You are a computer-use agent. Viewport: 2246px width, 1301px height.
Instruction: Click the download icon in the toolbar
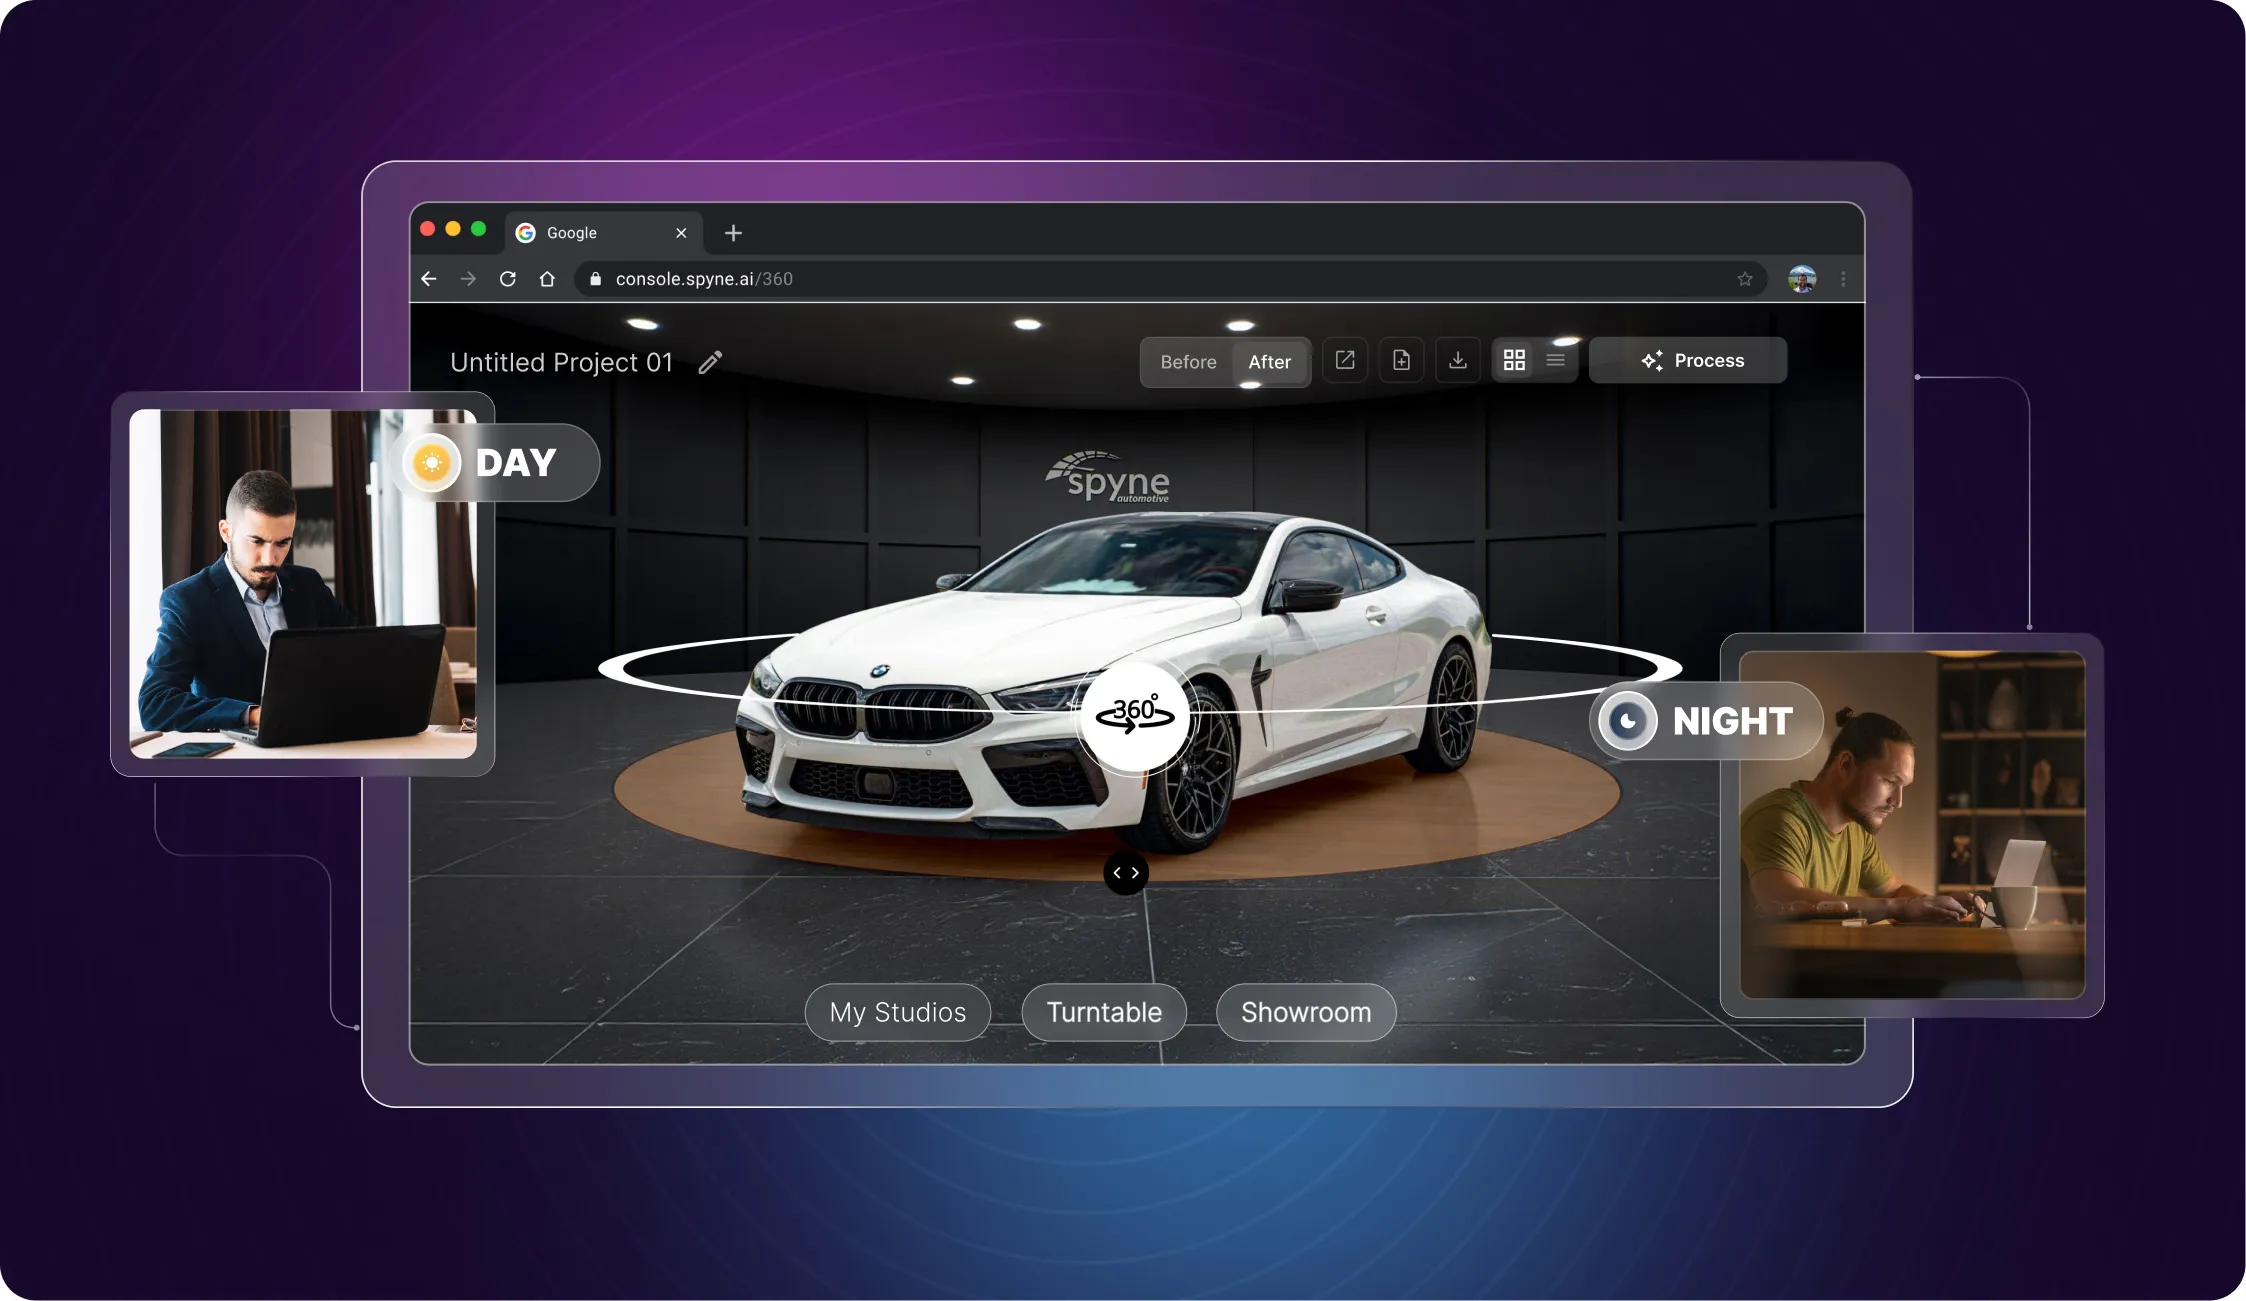[x=1457, y=360]
